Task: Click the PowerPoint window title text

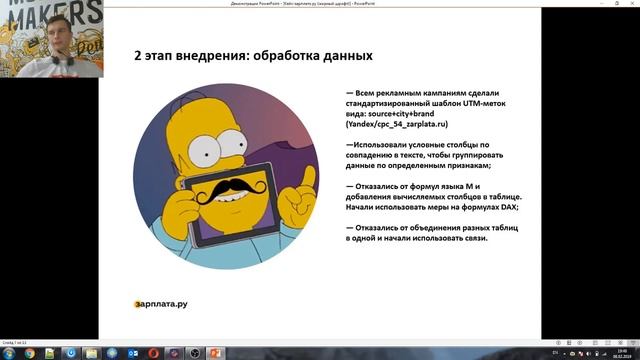Action: [x=302, y=3]
